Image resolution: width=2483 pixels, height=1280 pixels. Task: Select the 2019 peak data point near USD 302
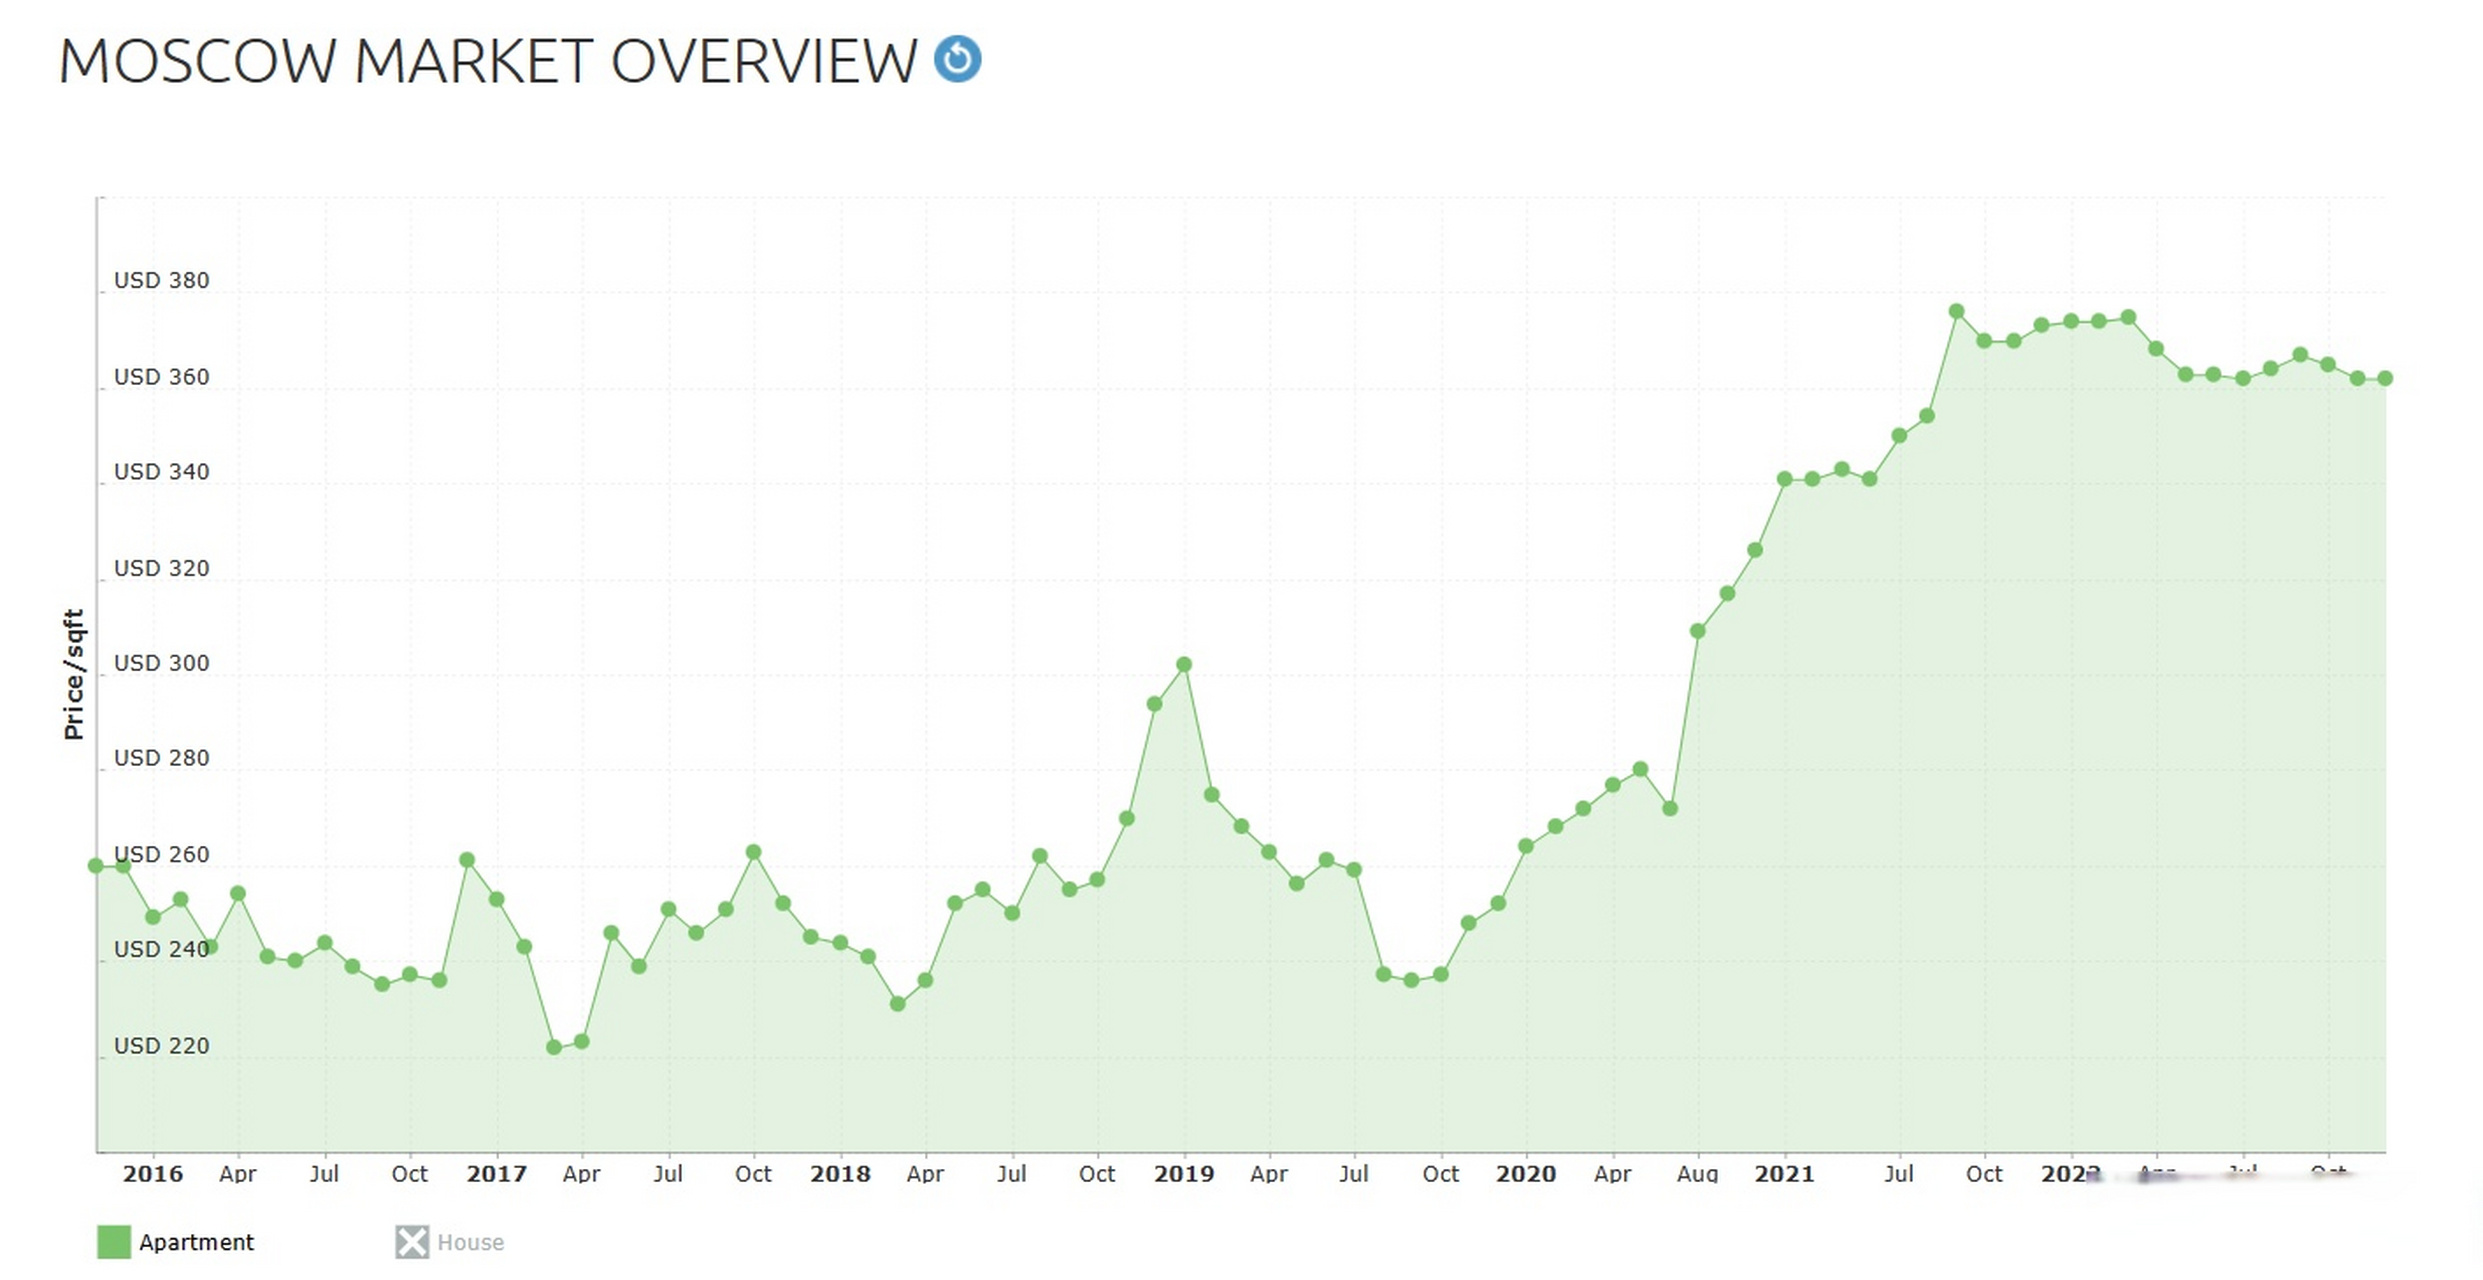pyautogui.click(x=1184, y=665)
